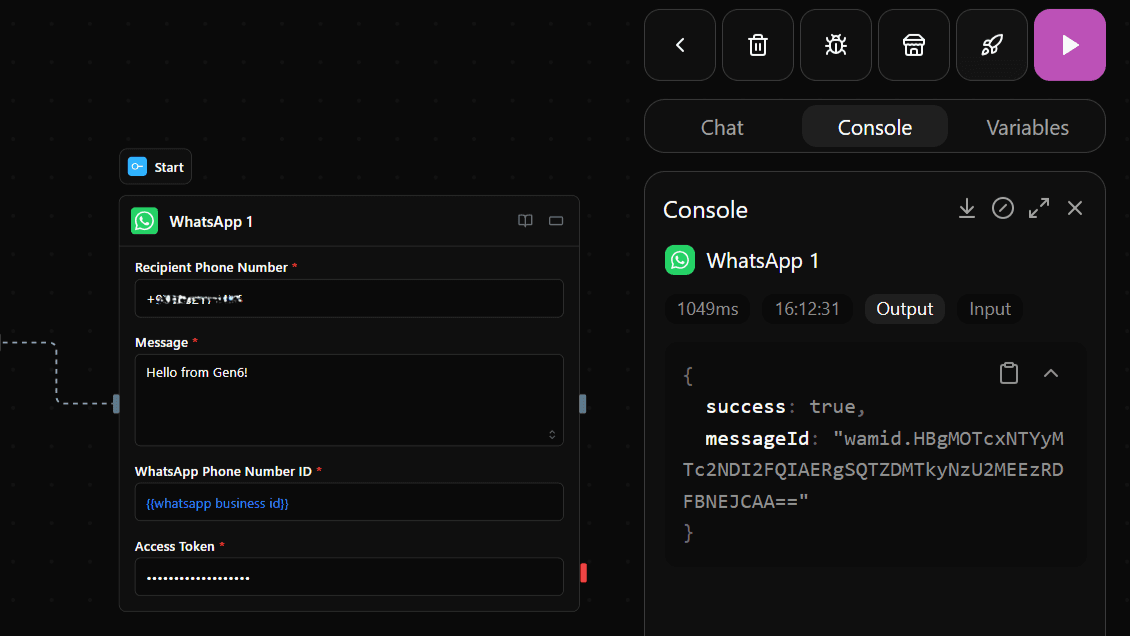This screenshot has height=636, width=1130.
Task: Switch to the Input view in console
Action: coord(989,309)
